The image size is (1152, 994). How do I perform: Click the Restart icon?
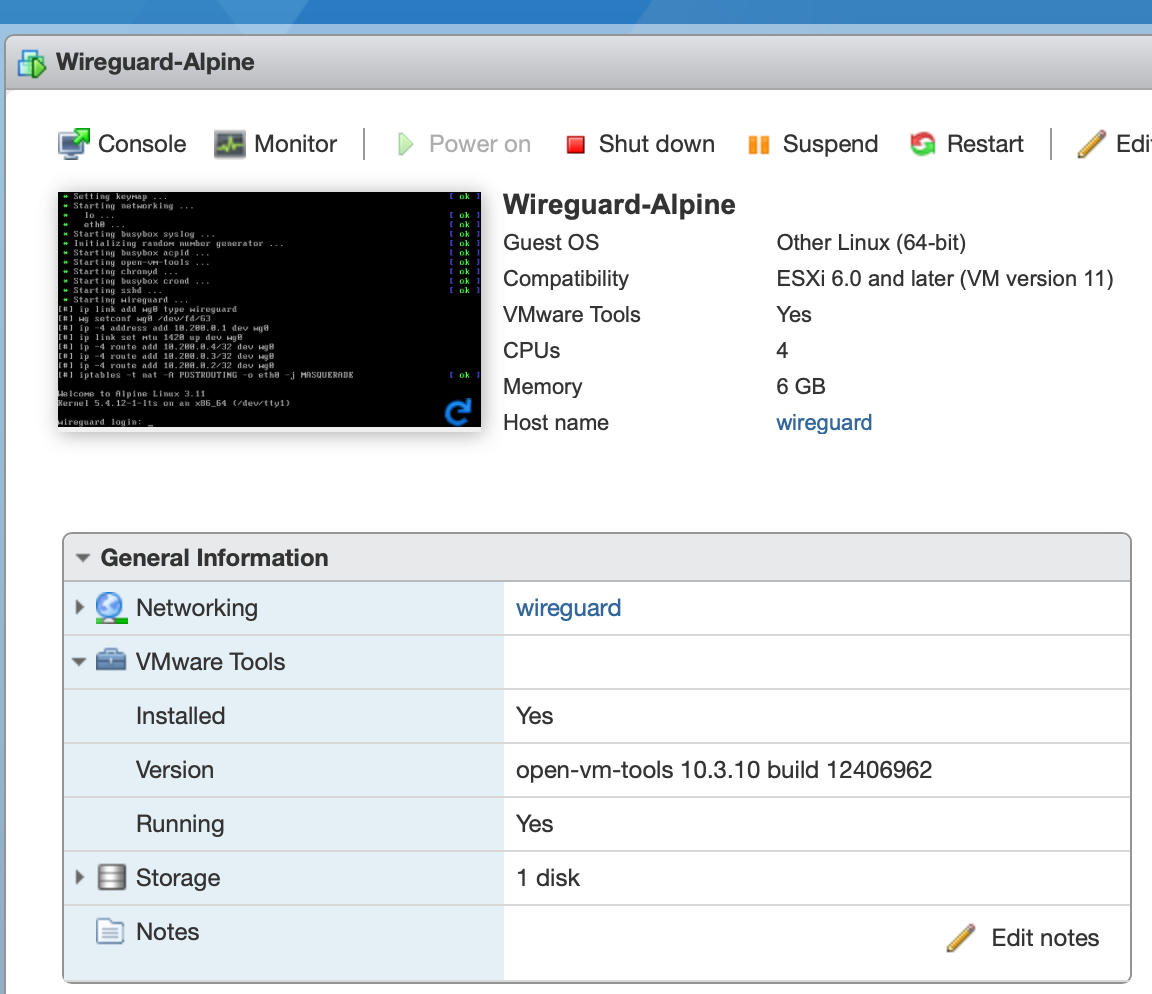(x=923, y=144)
